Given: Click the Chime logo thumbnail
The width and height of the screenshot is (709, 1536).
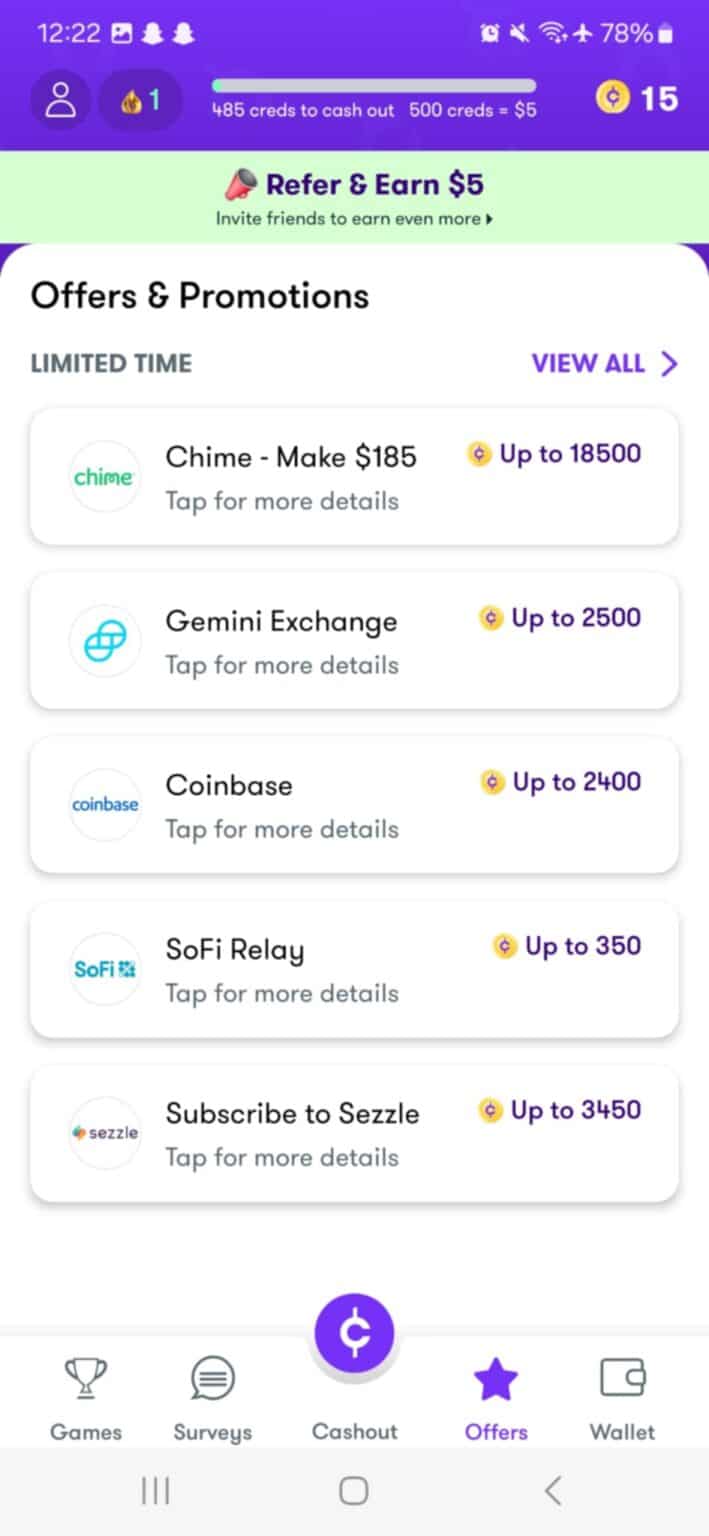Looking at the screenshot, I should [x=104, y=477].
